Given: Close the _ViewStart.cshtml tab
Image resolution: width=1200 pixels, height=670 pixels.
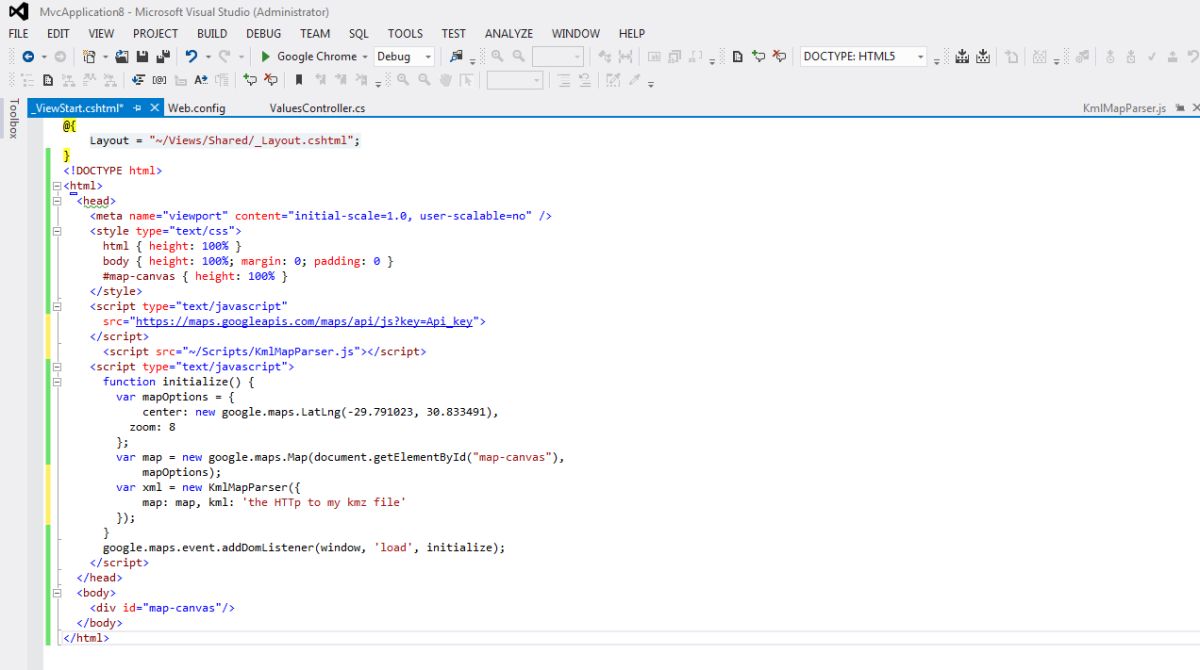Looking at the screenshot, I should (x=155, y=108).
